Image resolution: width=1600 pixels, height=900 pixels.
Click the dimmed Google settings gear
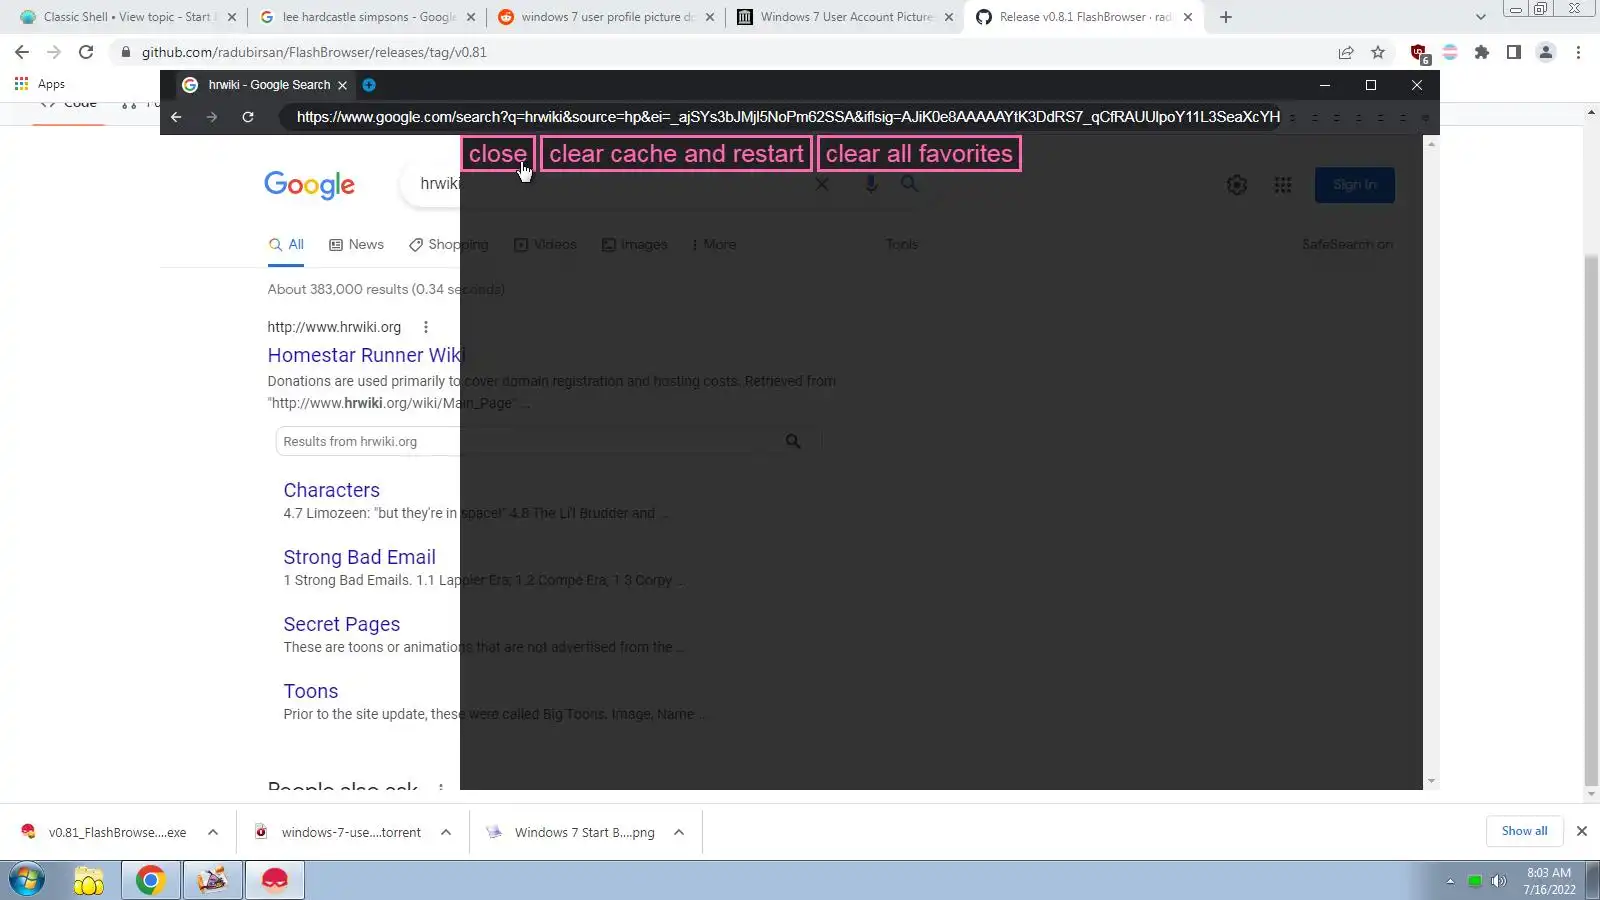point(1237,185)
